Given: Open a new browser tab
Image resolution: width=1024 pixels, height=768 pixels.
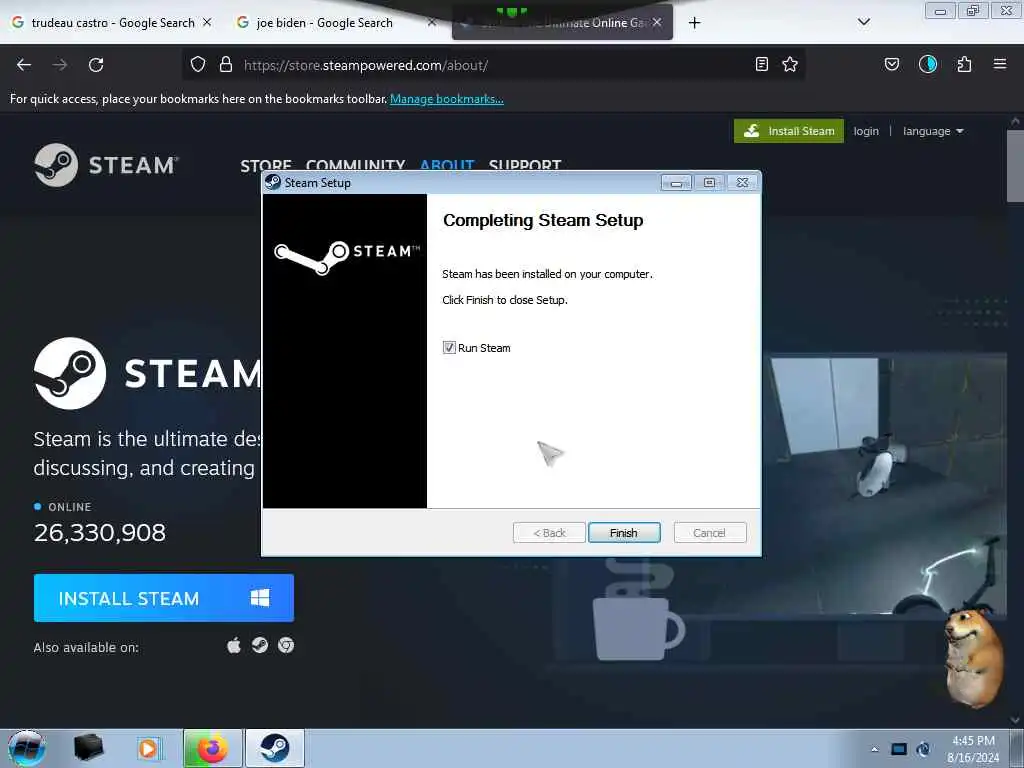Looking at the screenshot, I should point(695,23).
